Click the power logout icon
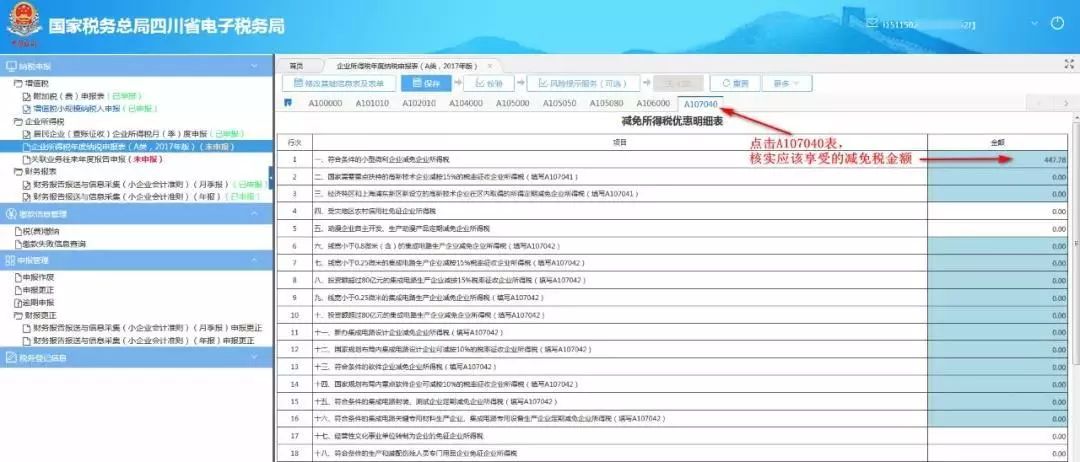 [1057, 23]
